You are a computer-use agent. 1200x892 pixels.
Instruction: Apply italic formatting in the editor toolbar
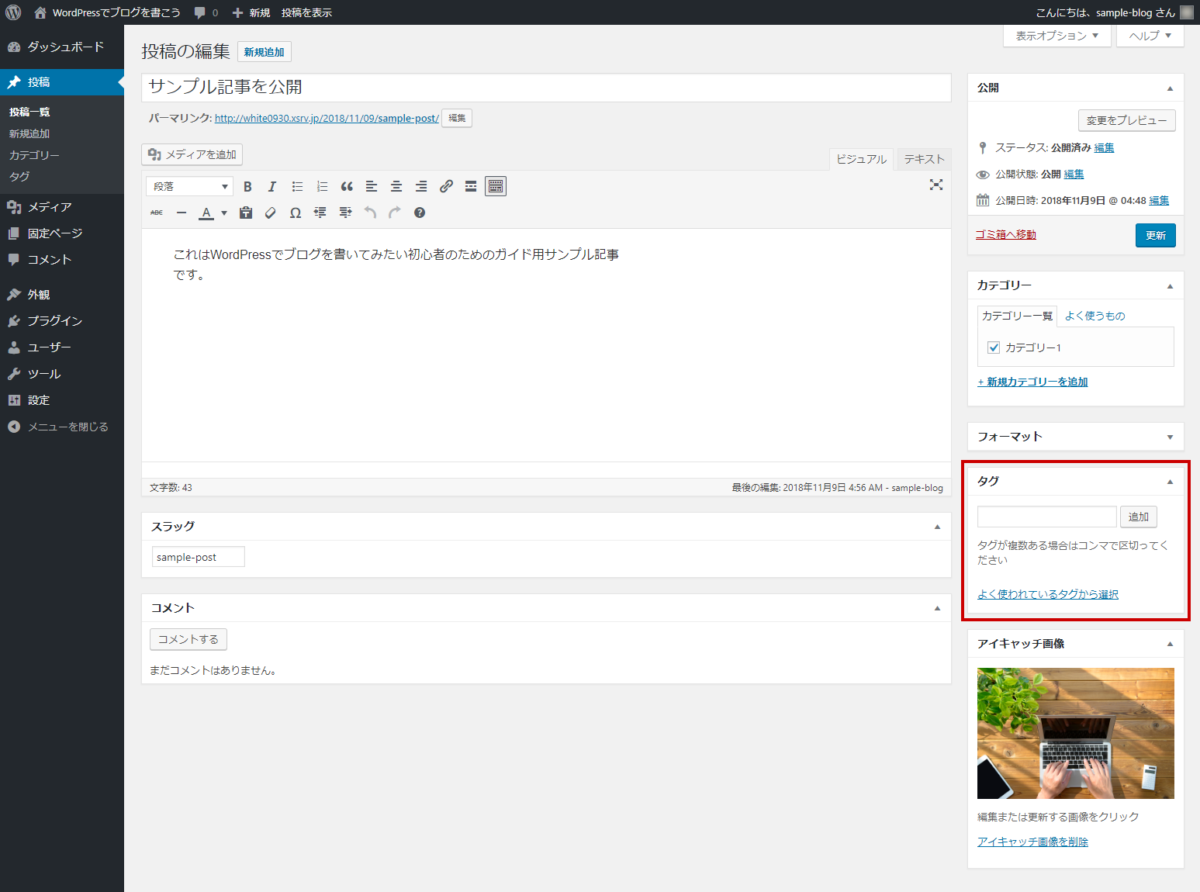point(272,186)
